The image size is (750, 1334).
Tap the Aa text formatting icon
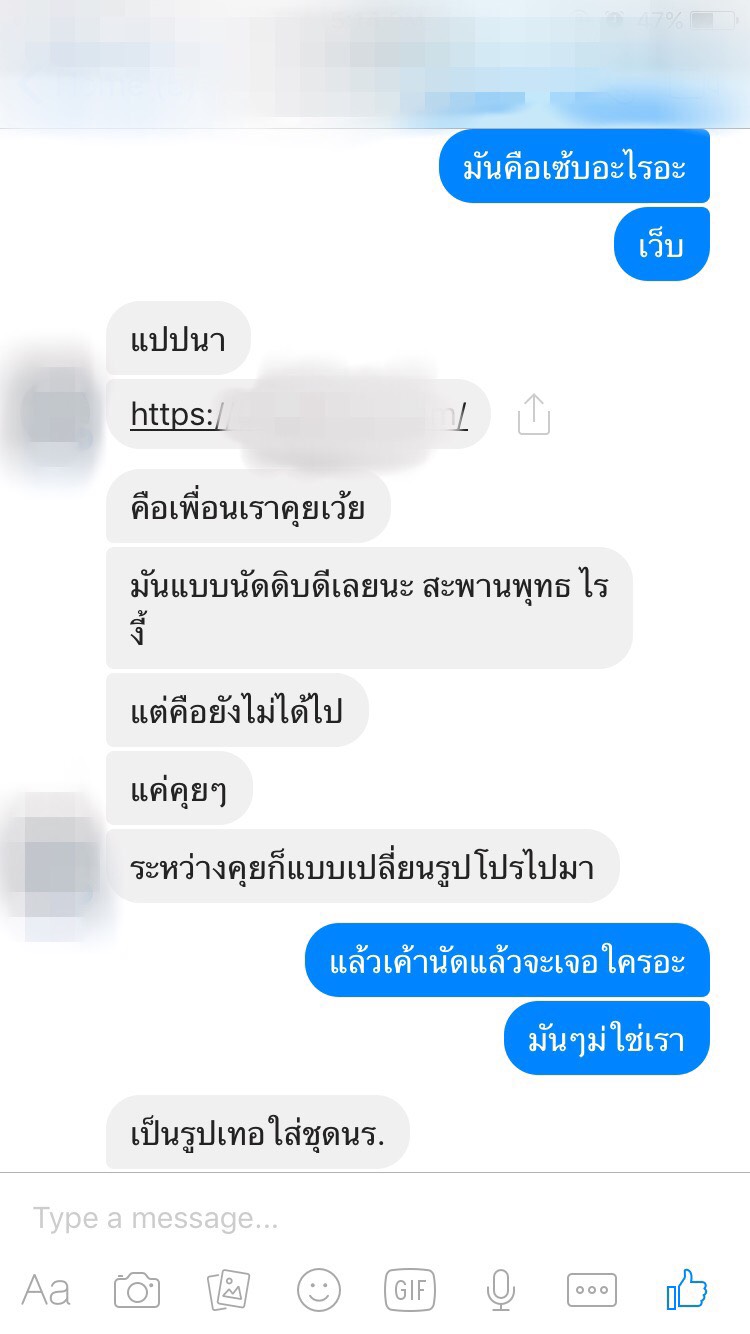46,1290
